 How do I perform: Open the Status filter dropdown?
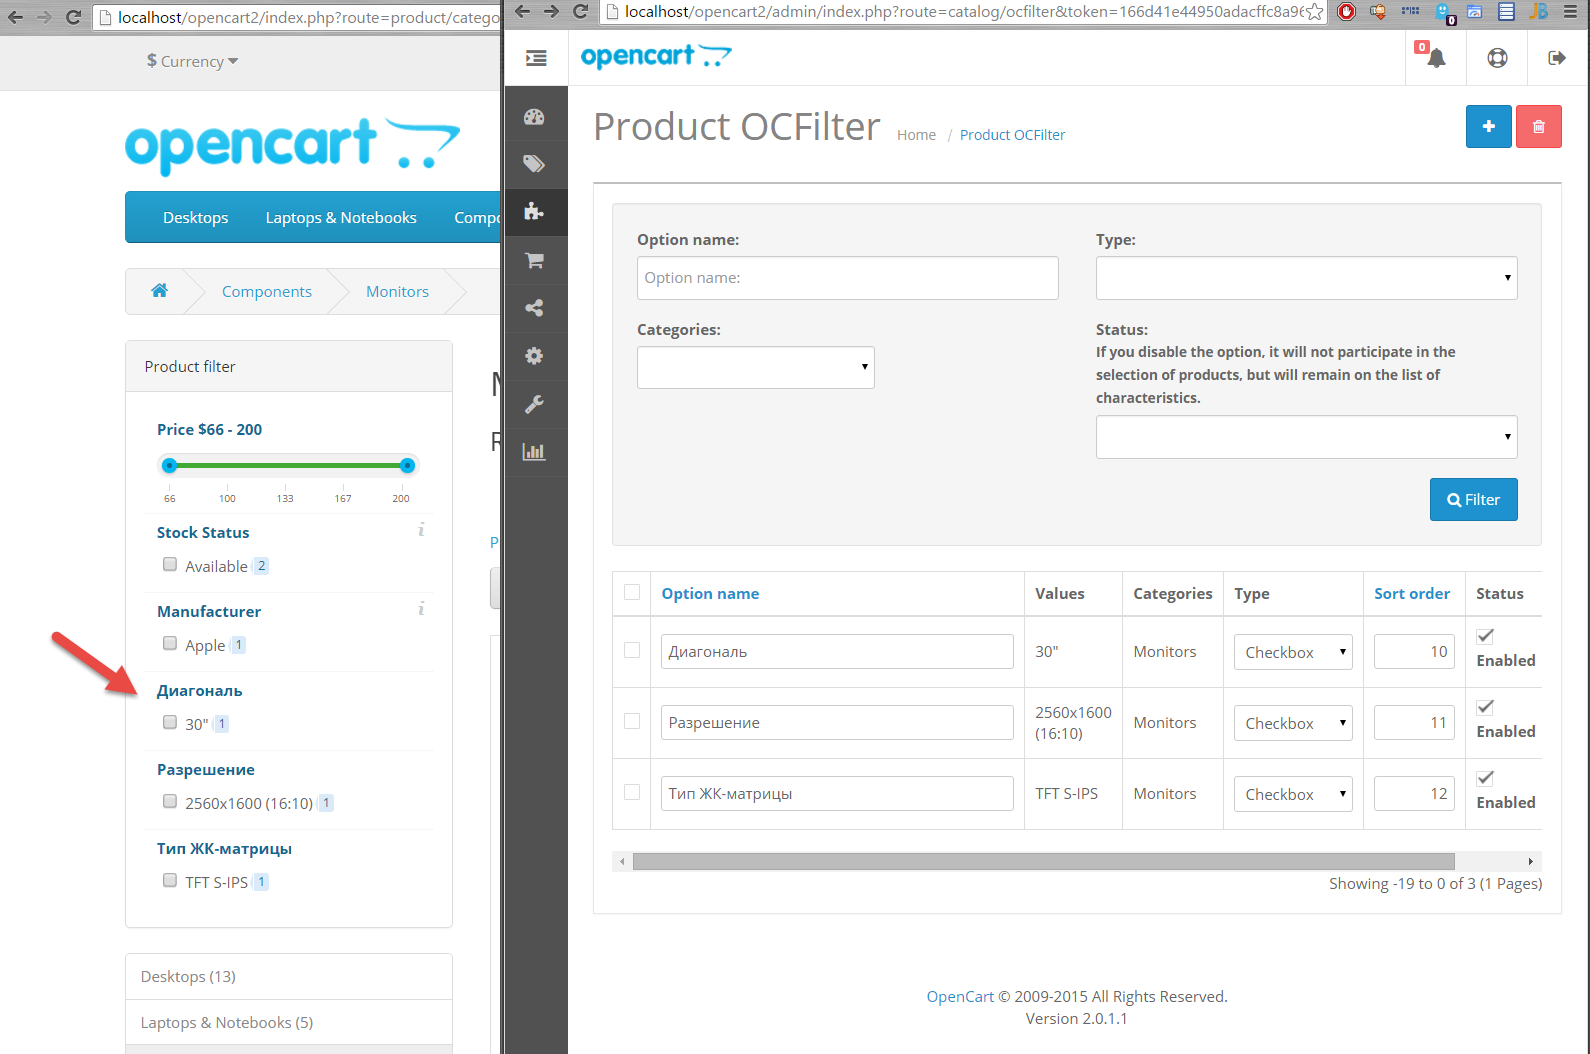1306,437
